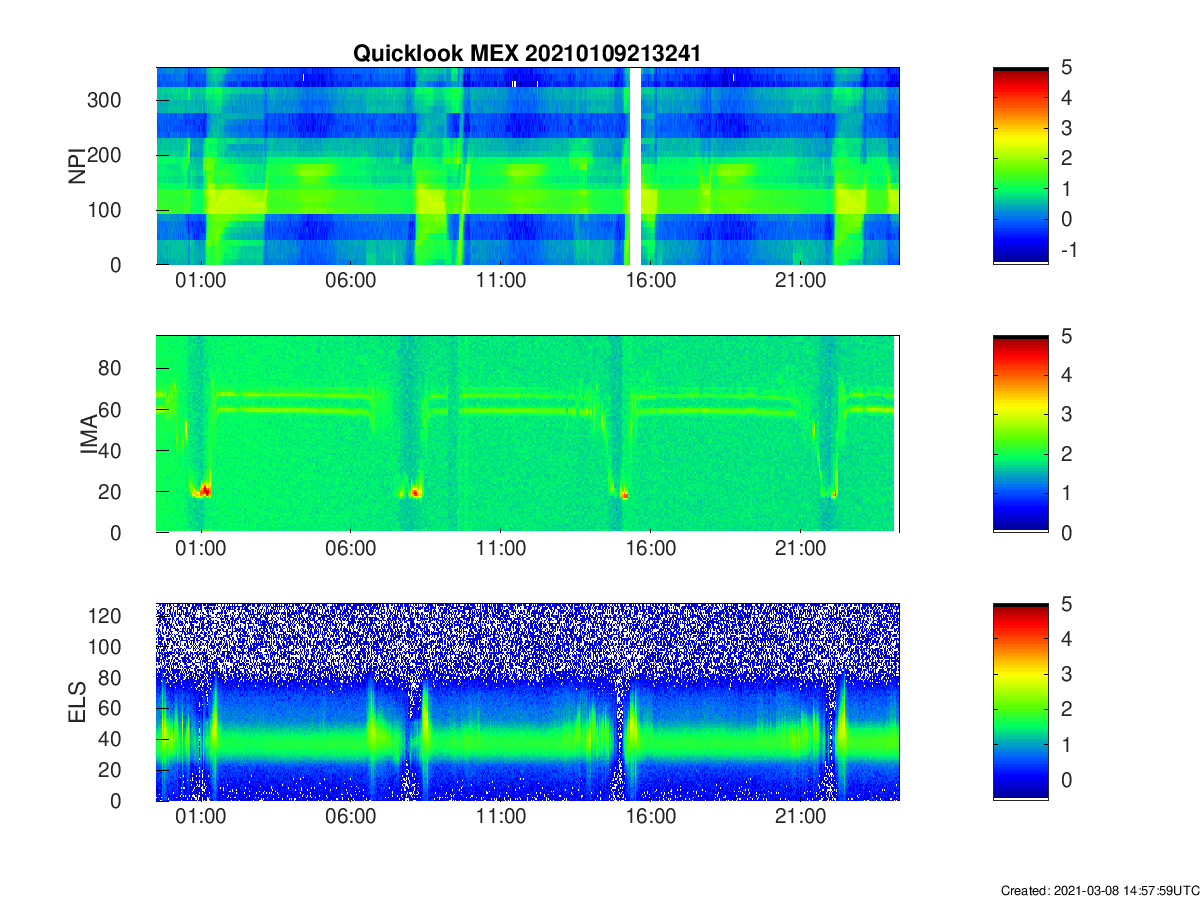The image size is (1200, 900).
Task: Click 21:00 tick below the ELS panel
Action: pos(801,817)
